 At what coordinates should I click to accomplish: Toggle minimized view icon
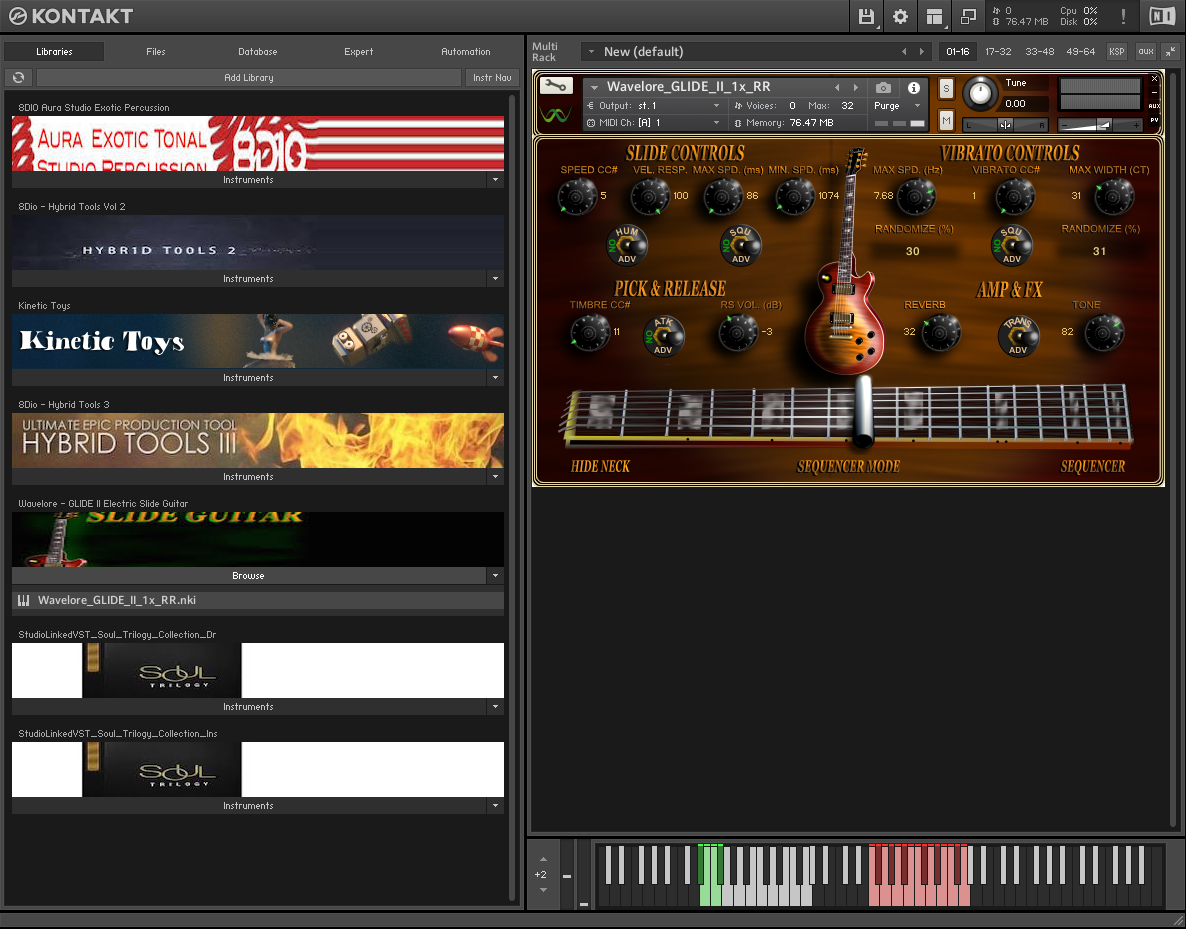[x=967, y=17]
